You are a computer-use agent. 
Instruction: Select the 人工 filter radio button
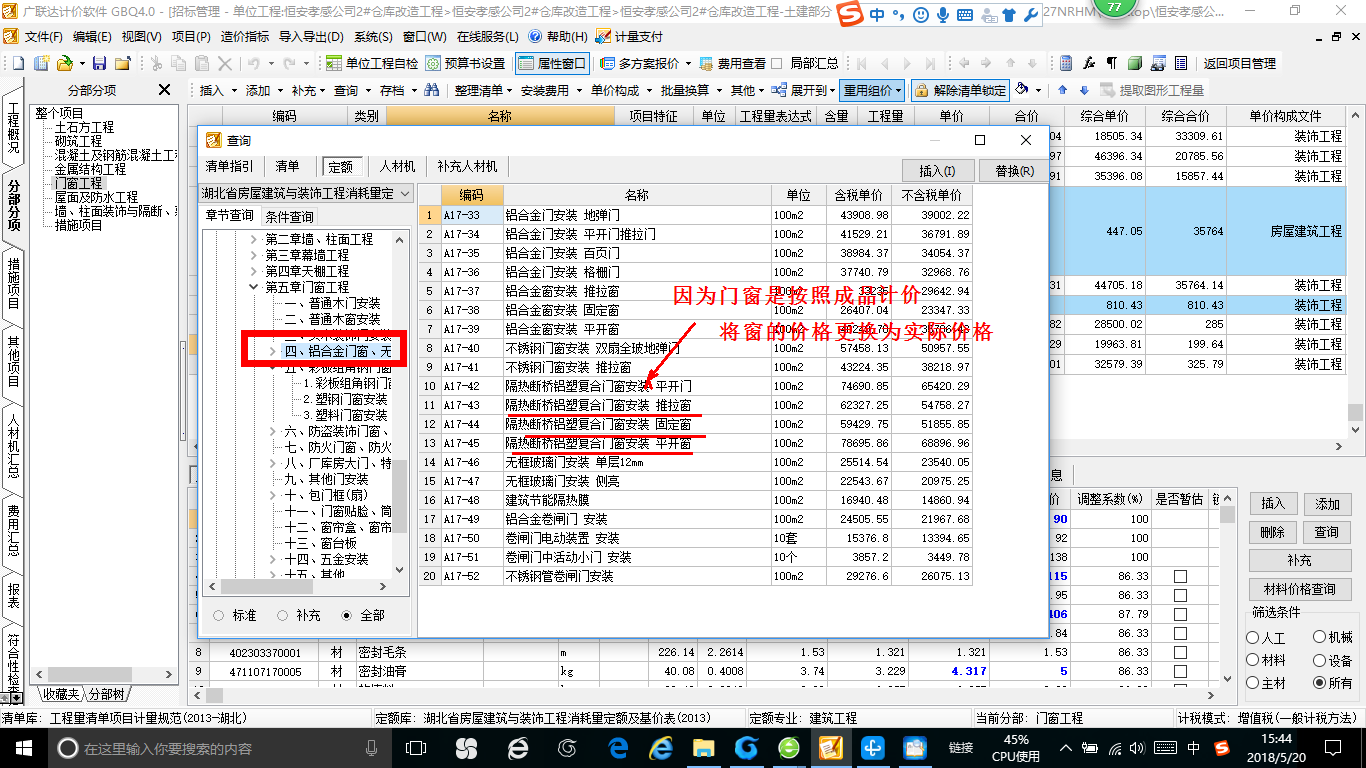pyautogui.click(x=1253, y=637)
